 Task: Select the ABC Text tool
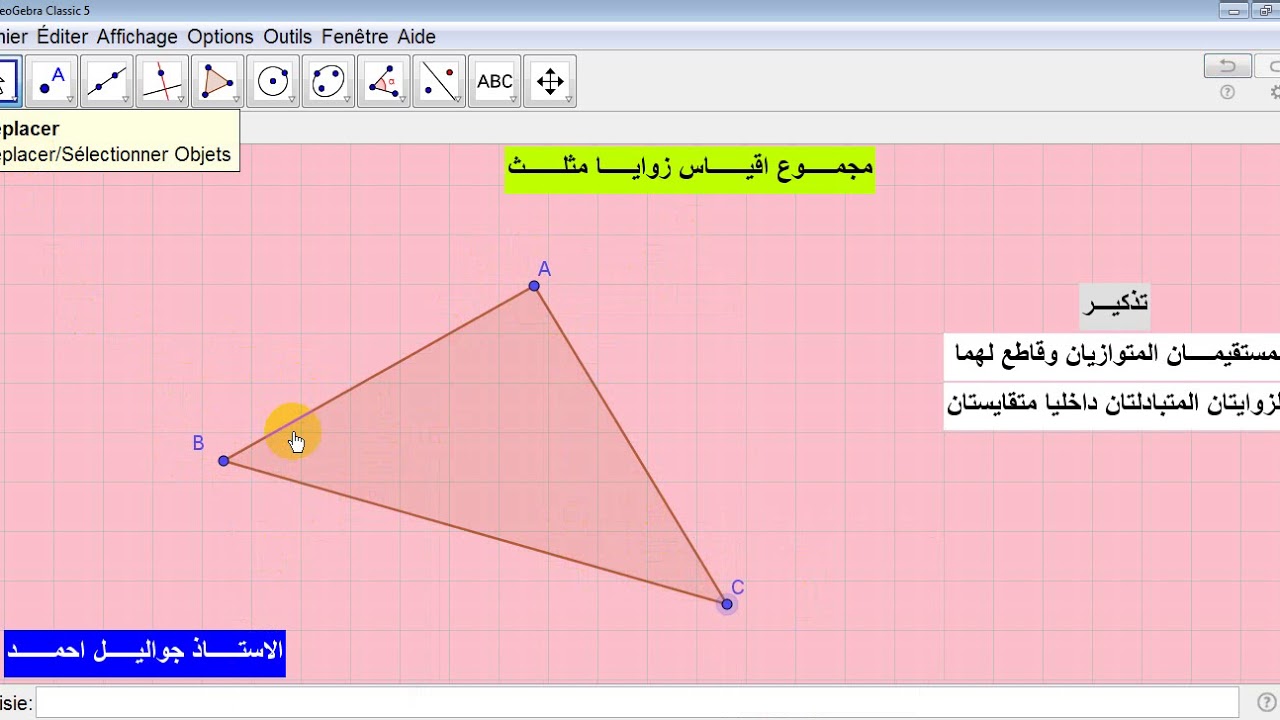click(x=495, y=81)
